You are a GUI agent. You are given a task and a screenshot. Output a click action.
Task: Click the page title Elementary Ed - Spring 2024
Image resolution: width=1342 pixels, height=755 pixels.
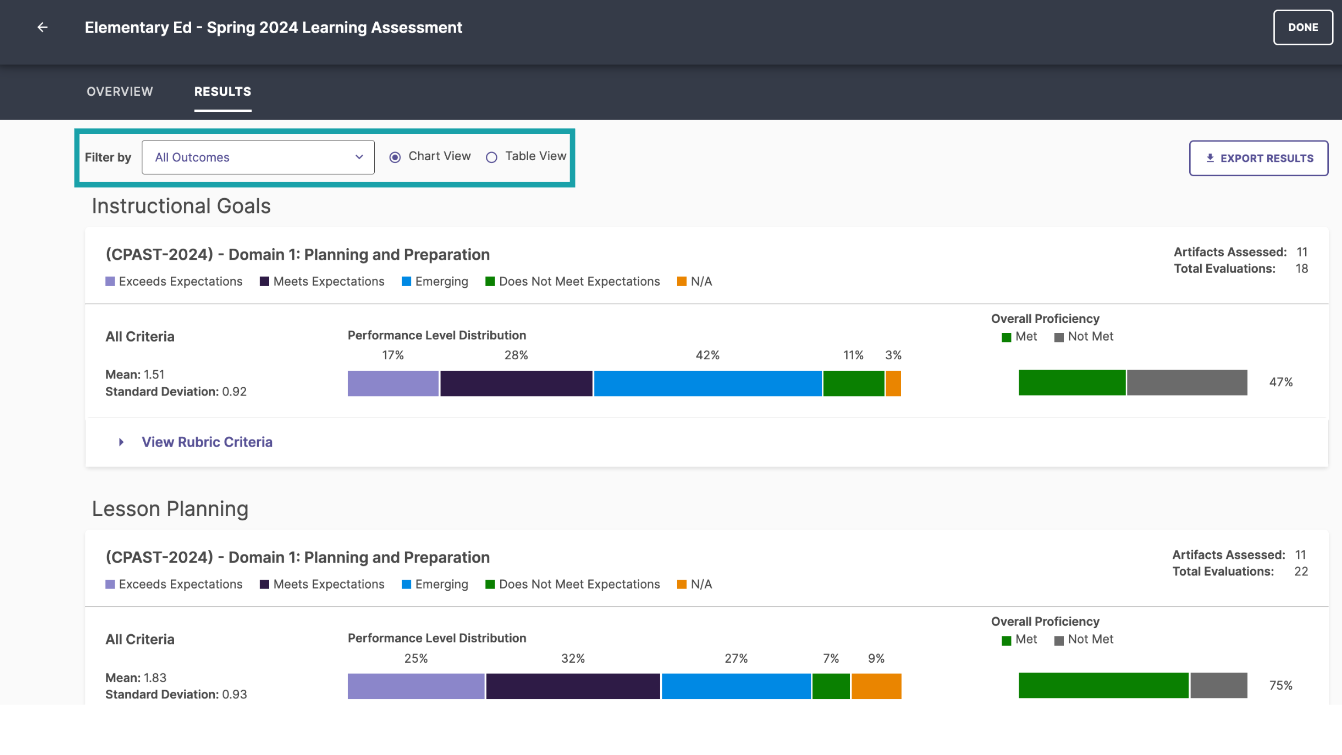tap(273, 28)
